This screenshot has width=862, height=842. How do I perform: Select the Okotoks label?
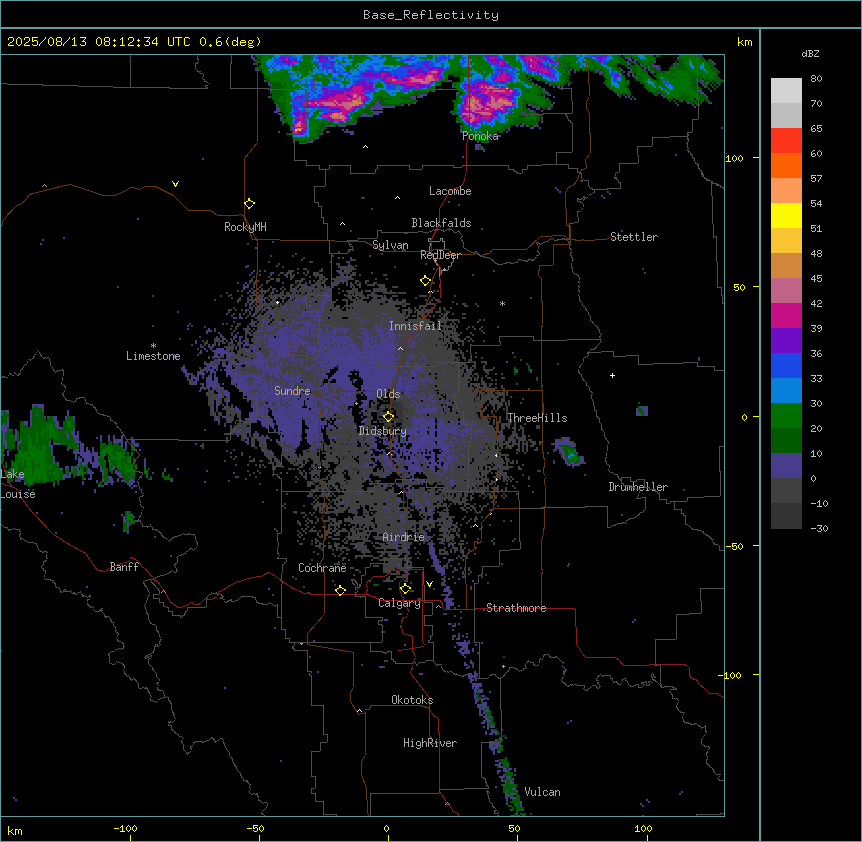tap(412, 700)
